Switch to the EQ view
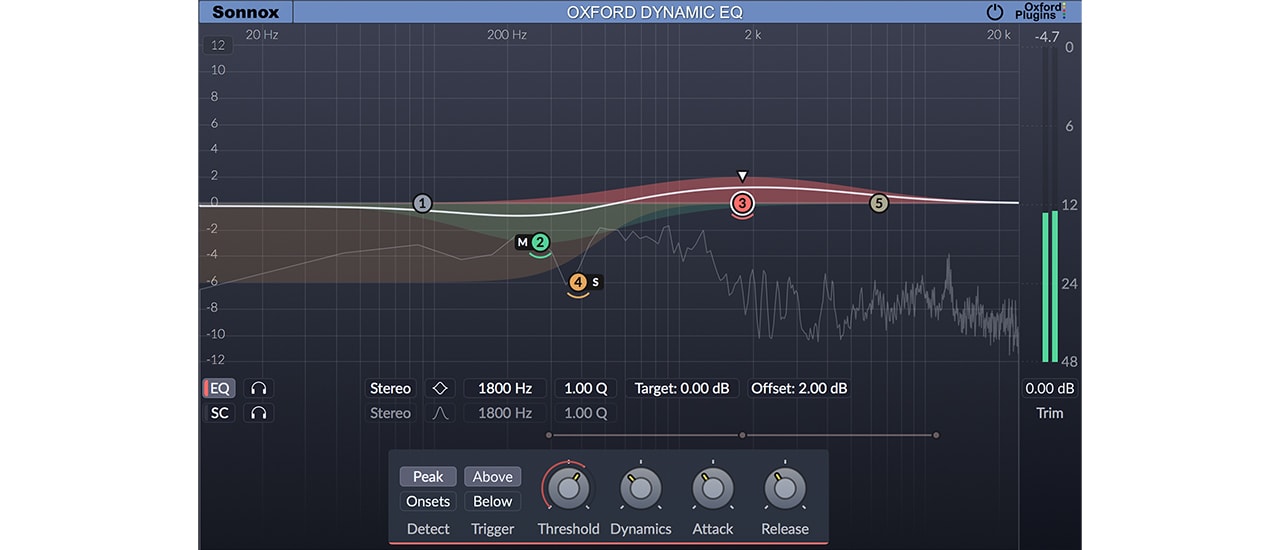 (x=219, y=388)
